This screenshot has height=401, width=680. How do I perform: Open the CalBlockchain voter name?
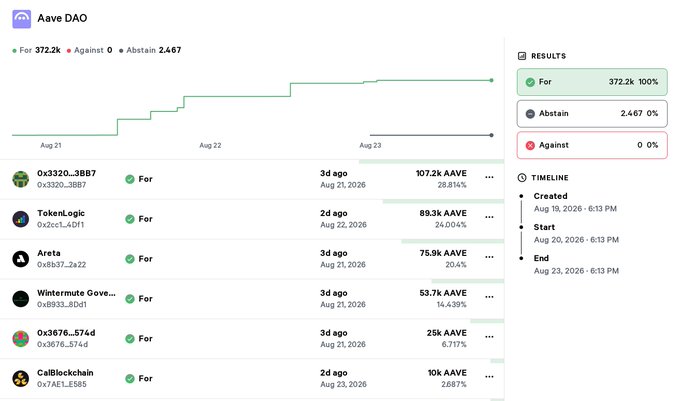pyautogui.click(x=65, y=373)
